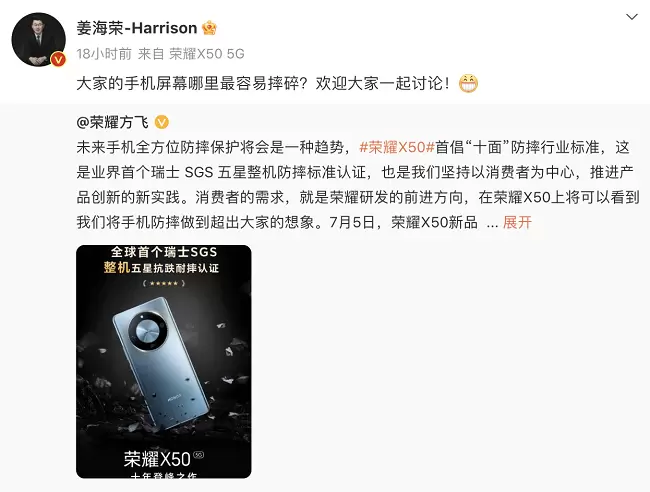Click the crown membership icon beside username
650x492 pixels.
[209, 28]
